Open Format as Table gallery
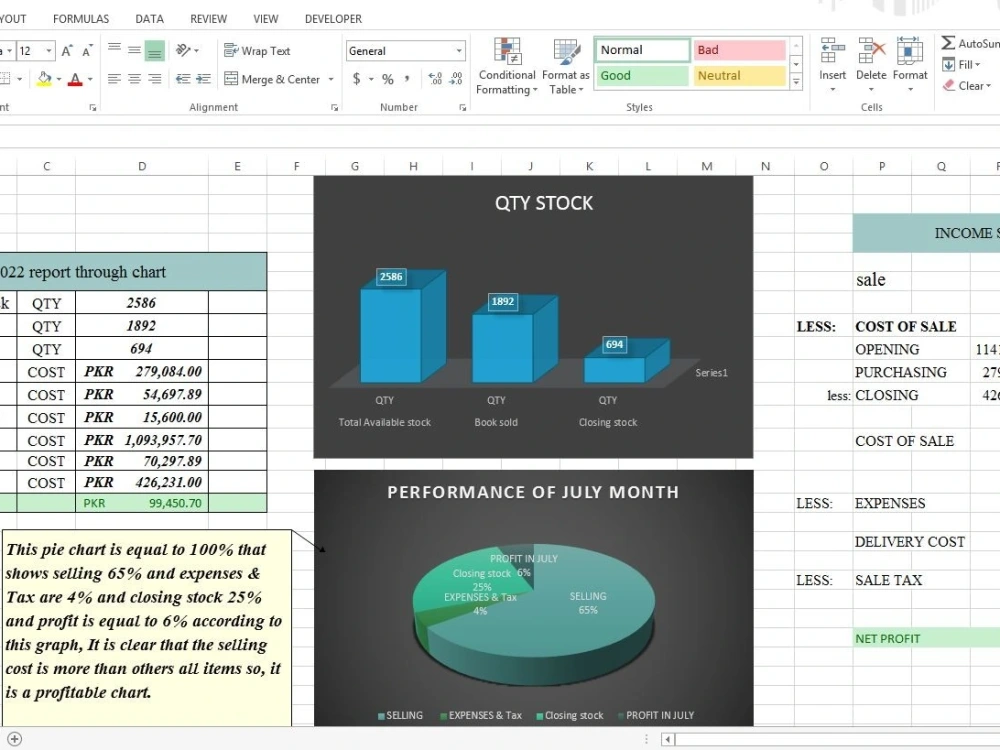The height and width of the screenshot is (750, 1000). pyautogui.click(x=566, y=66)
